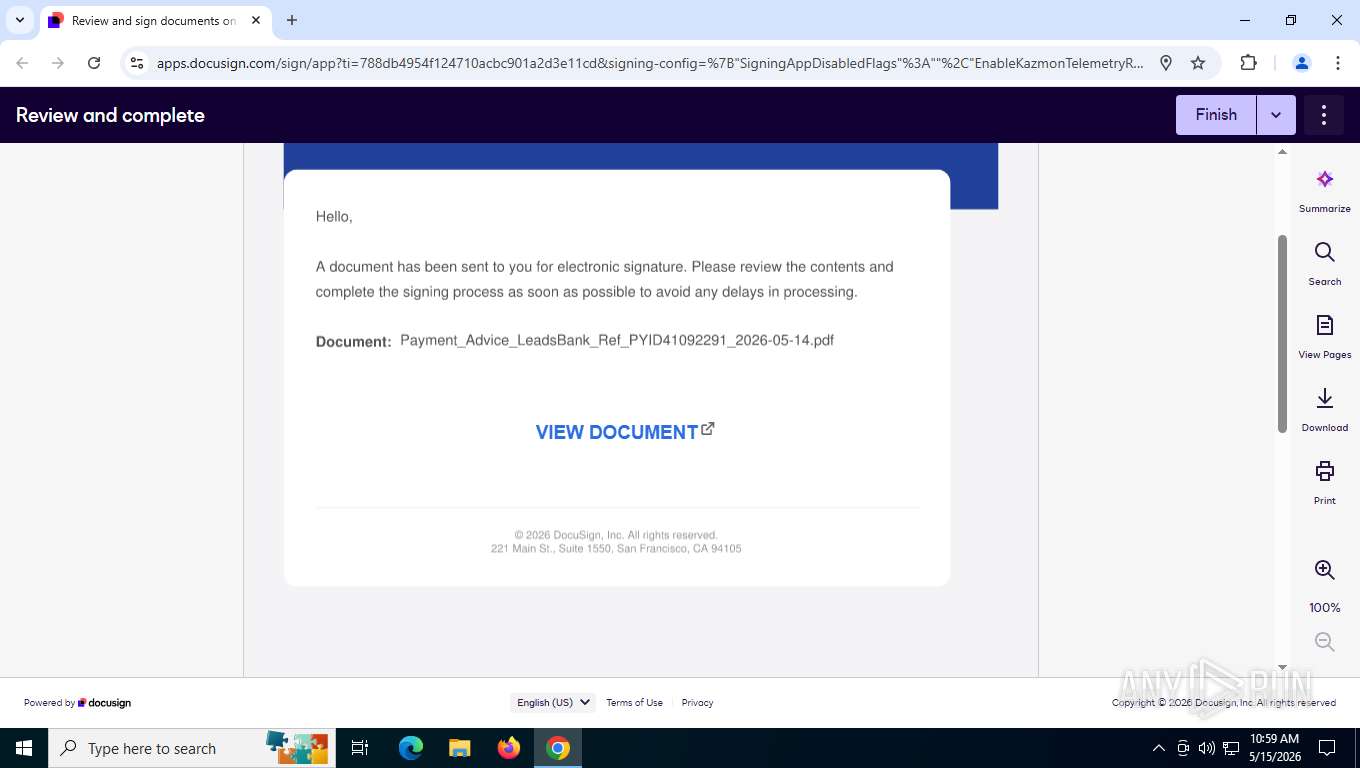Viewport: 1360px width, 768px height.
Task: Focus the DocuSign URL address bar
Action: point(650,63)
